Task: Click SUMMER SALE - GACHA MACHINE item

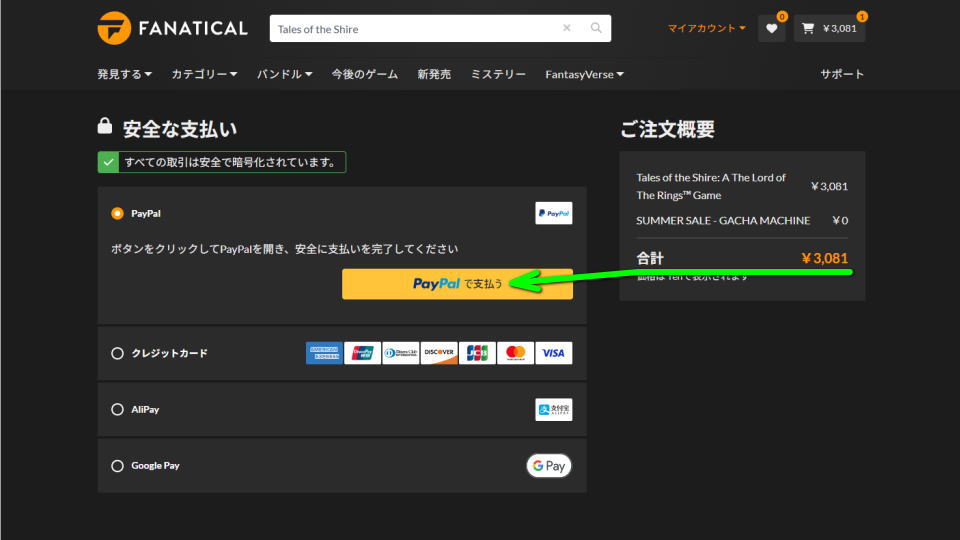Action: pos(722,220)
